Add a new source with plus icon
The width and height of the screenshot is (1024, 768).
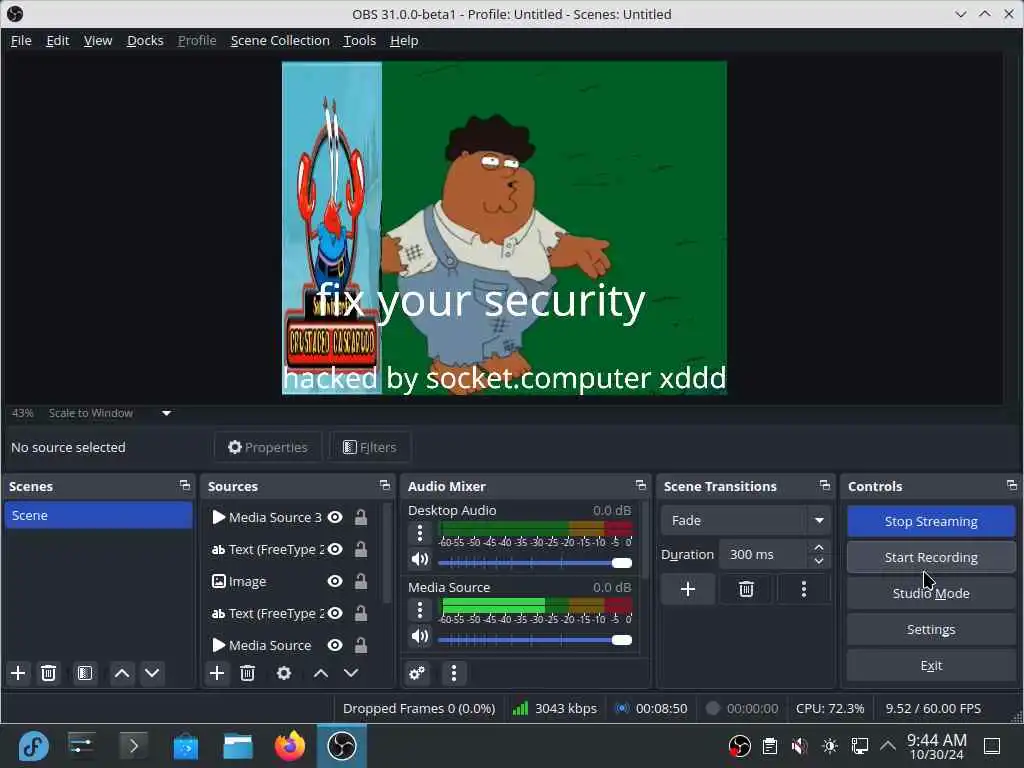(217, 673)
